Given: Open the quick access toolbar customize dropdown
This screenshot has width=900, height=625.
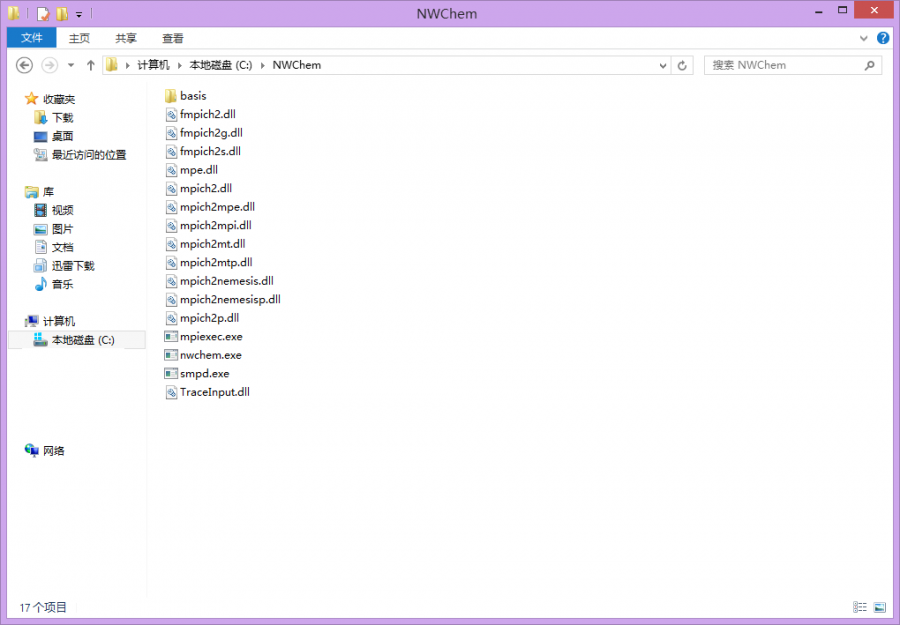Looking at the screenshot, I should coord(79,14).
